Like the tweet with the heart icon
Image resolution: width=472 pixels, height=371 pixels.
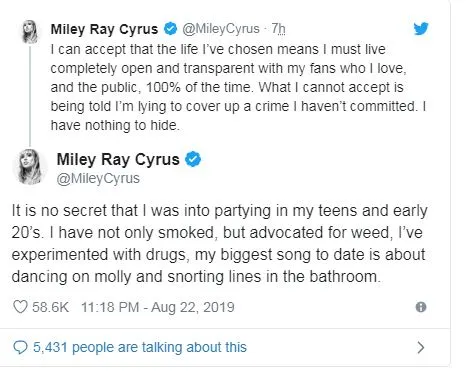tap(20, 307)
